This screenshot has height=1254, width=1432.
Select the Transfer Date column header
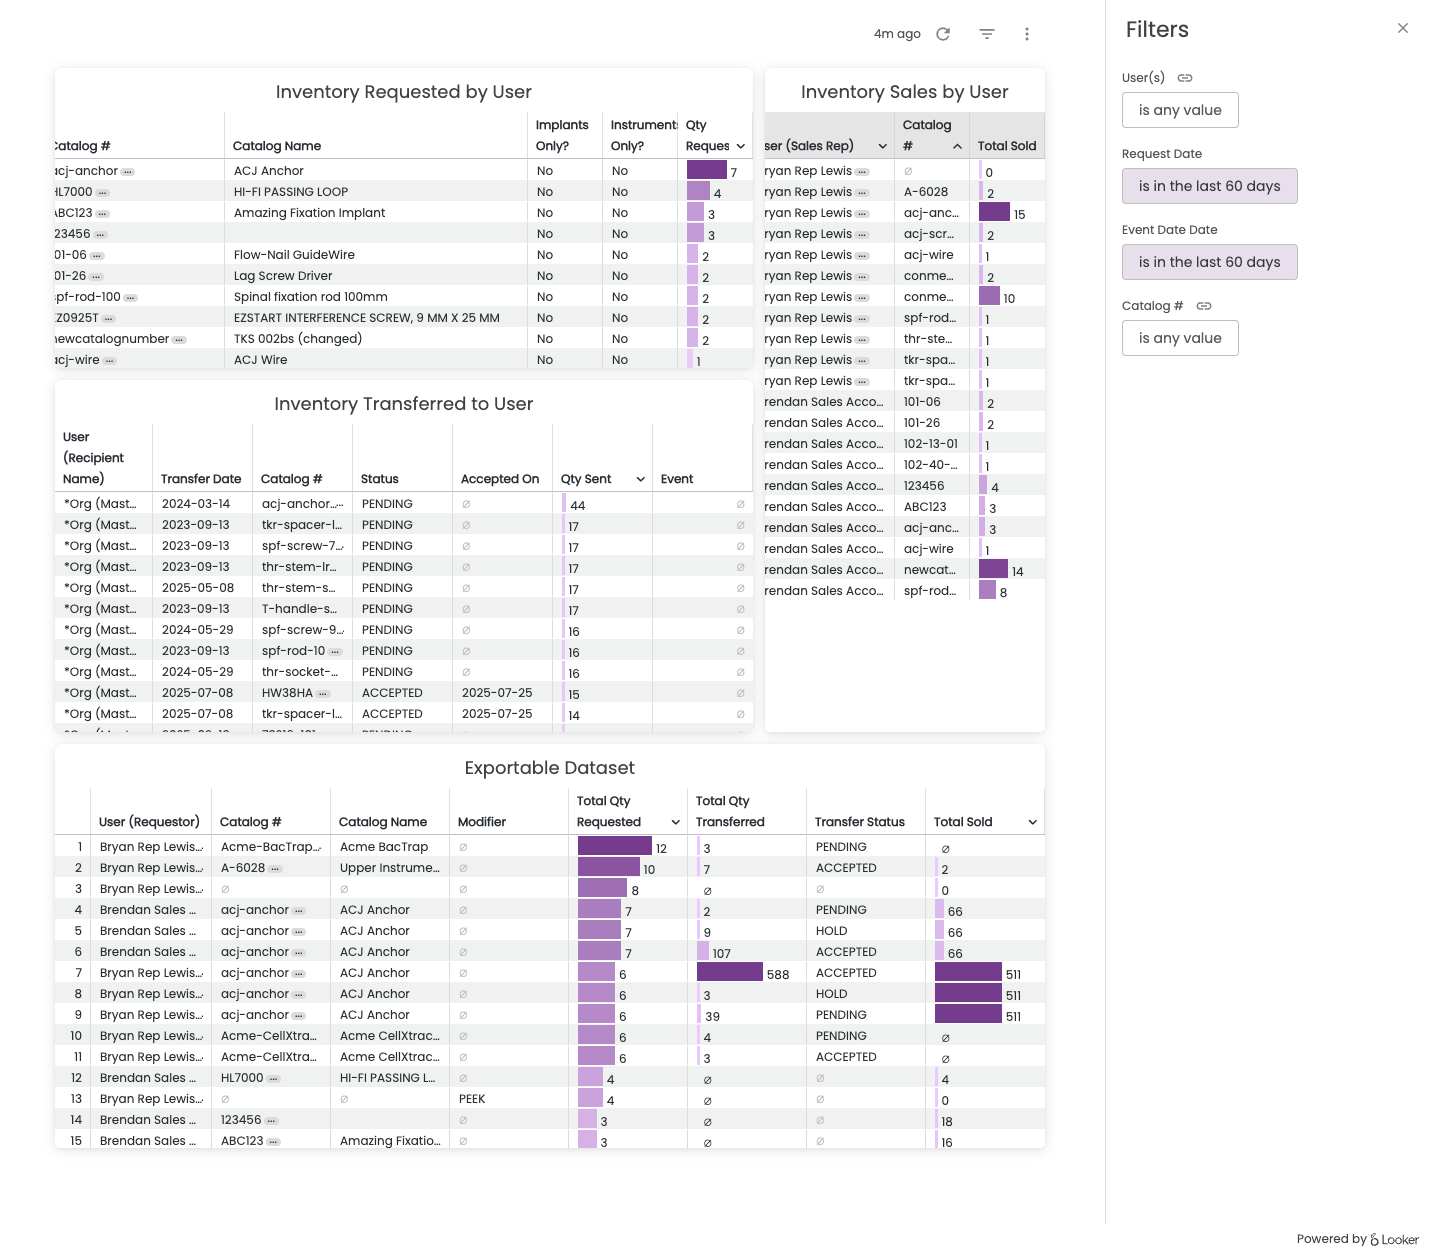coord(201,479)
